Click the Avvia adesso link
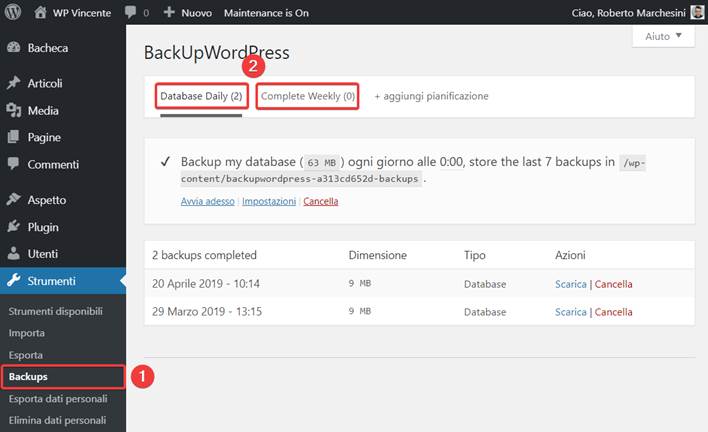 208,201
